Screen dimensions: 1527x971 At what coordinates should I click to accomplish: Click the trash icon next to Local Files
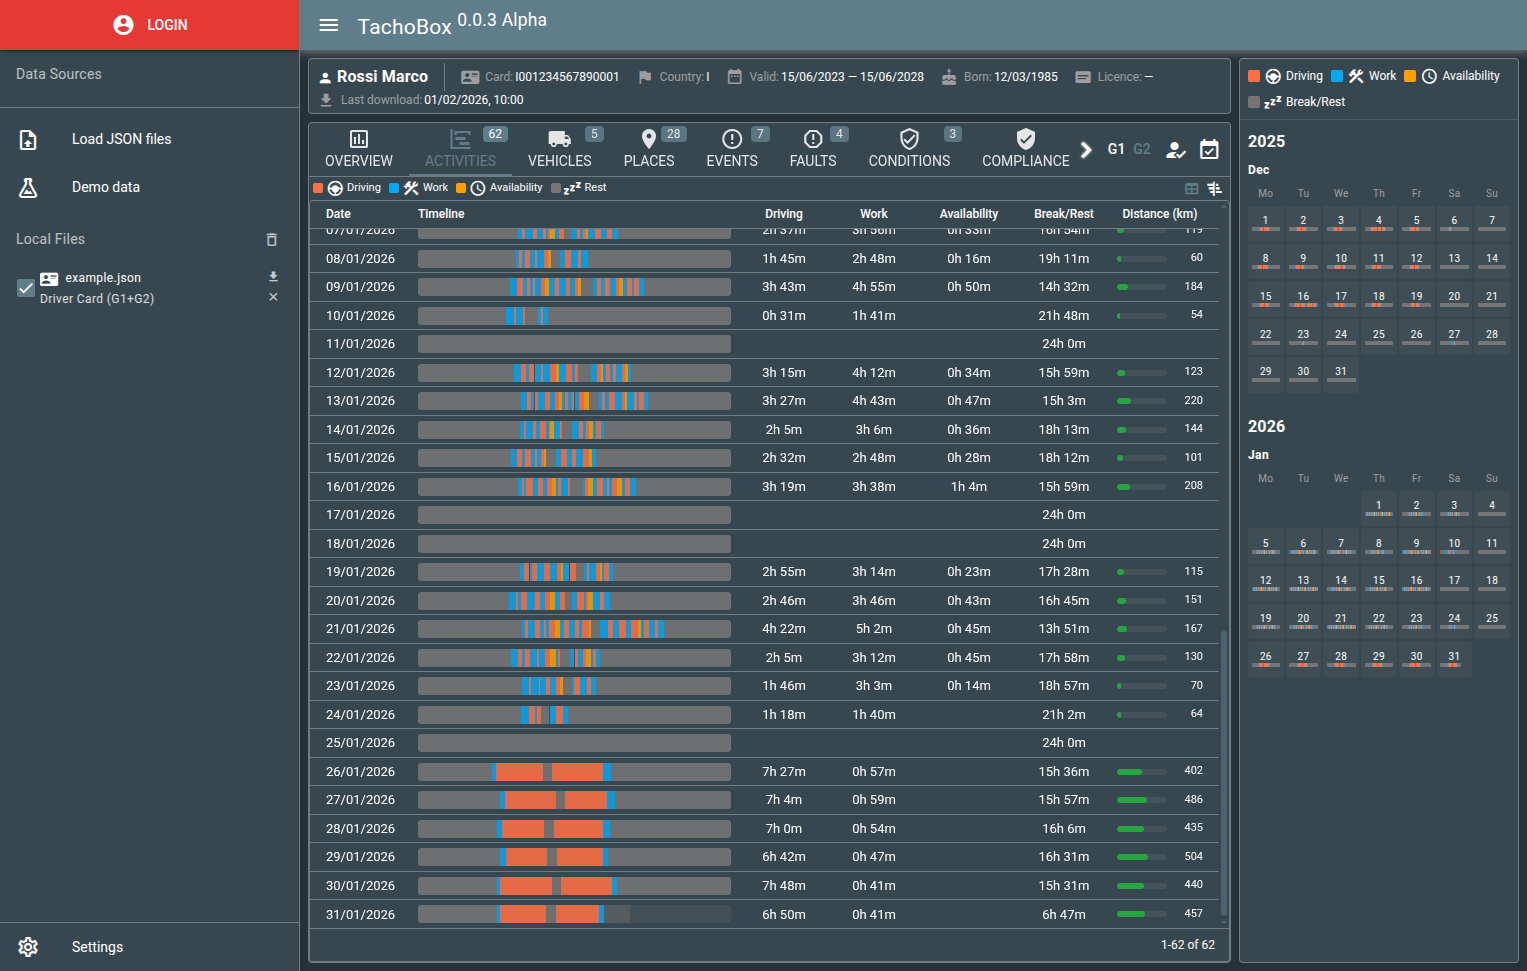[x=271, y=240]
